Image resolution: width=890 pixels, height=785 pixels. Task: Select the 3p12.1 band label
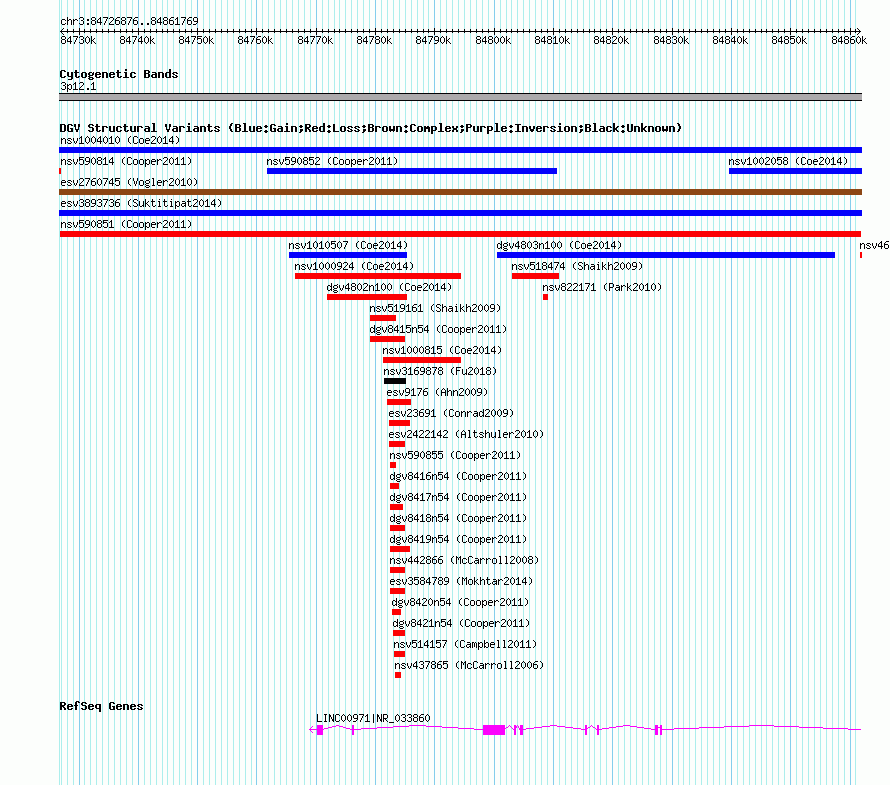tap(78, 86)
